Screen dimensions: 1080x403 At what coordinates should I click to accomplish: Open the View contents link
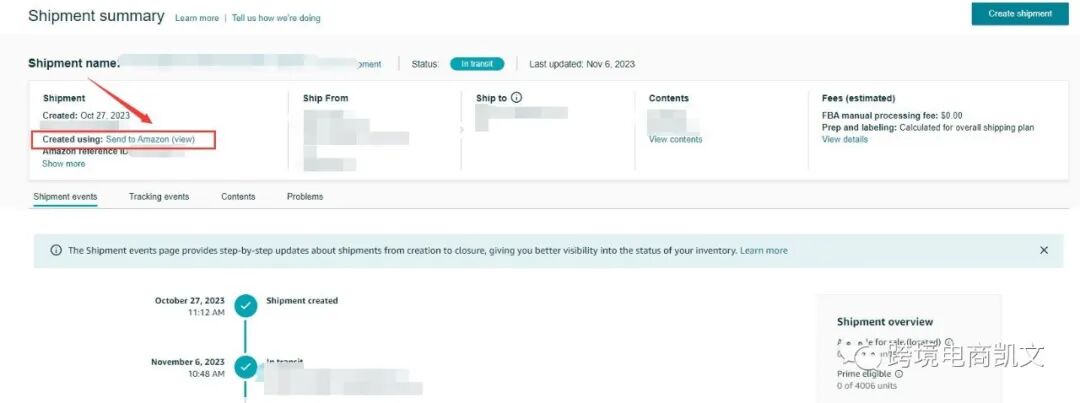[x=675, y=139]
